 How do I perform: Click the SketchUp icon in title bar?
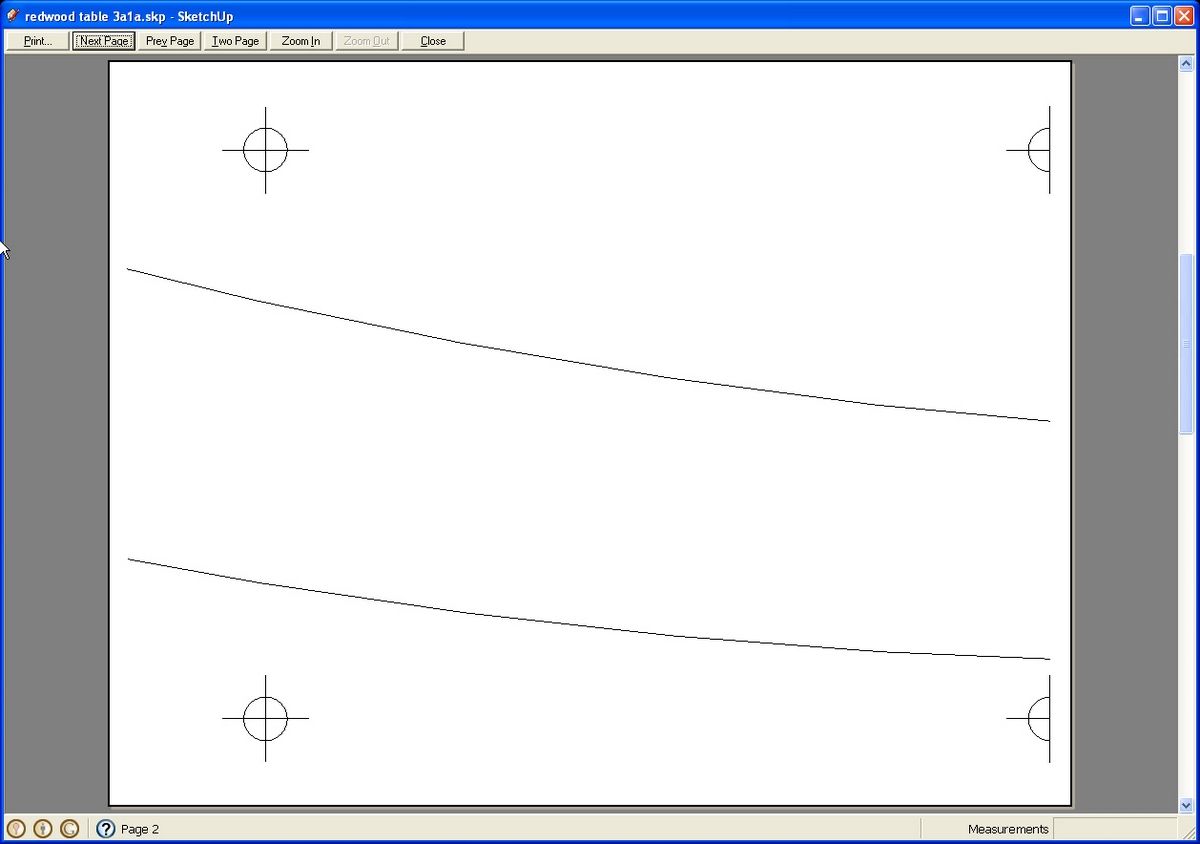(13, 16)
